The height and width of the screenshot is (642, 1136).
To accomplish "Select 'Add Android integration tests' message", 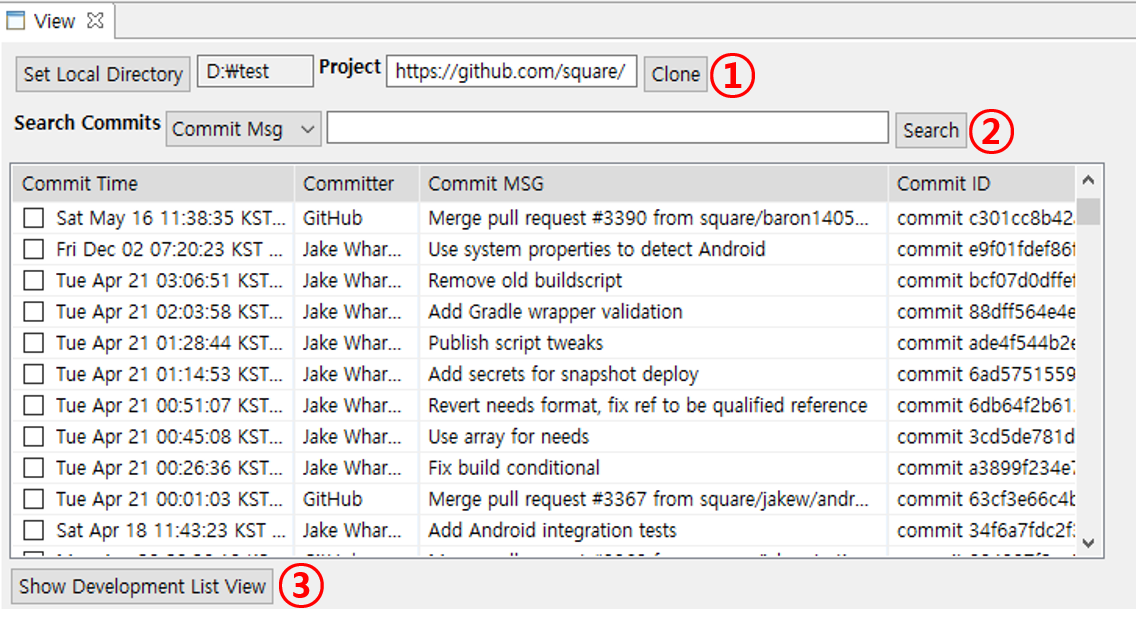I will (551, 530).
